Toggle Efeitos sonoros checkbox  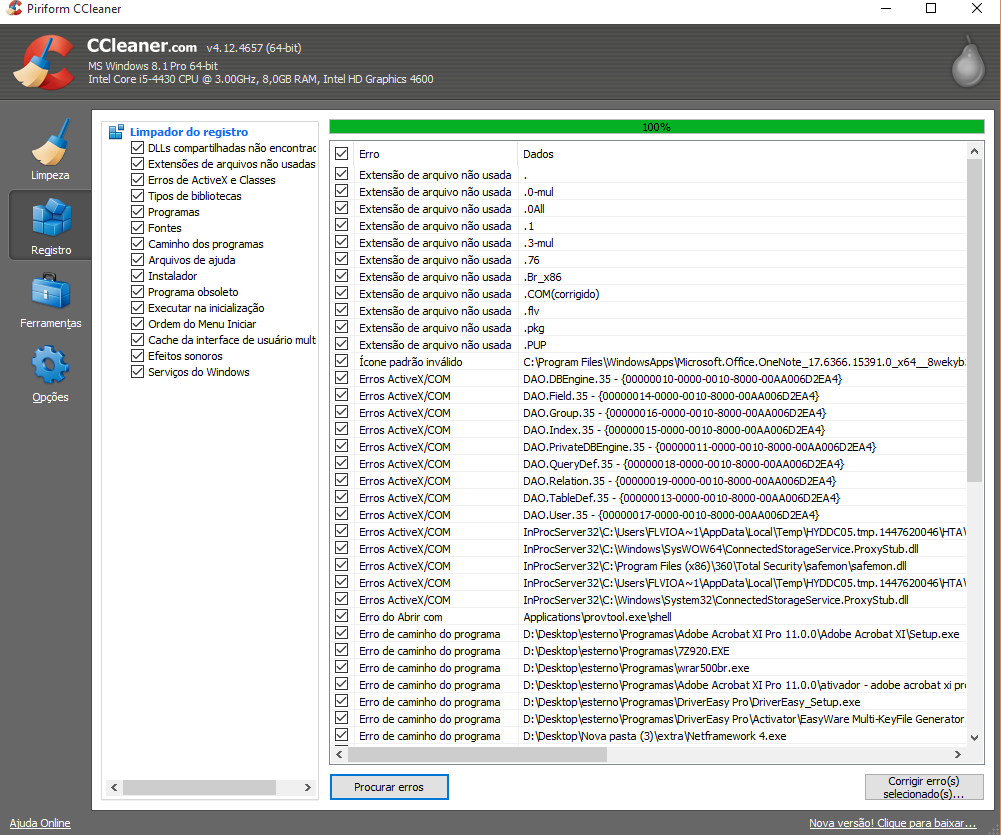click(137, 356)
